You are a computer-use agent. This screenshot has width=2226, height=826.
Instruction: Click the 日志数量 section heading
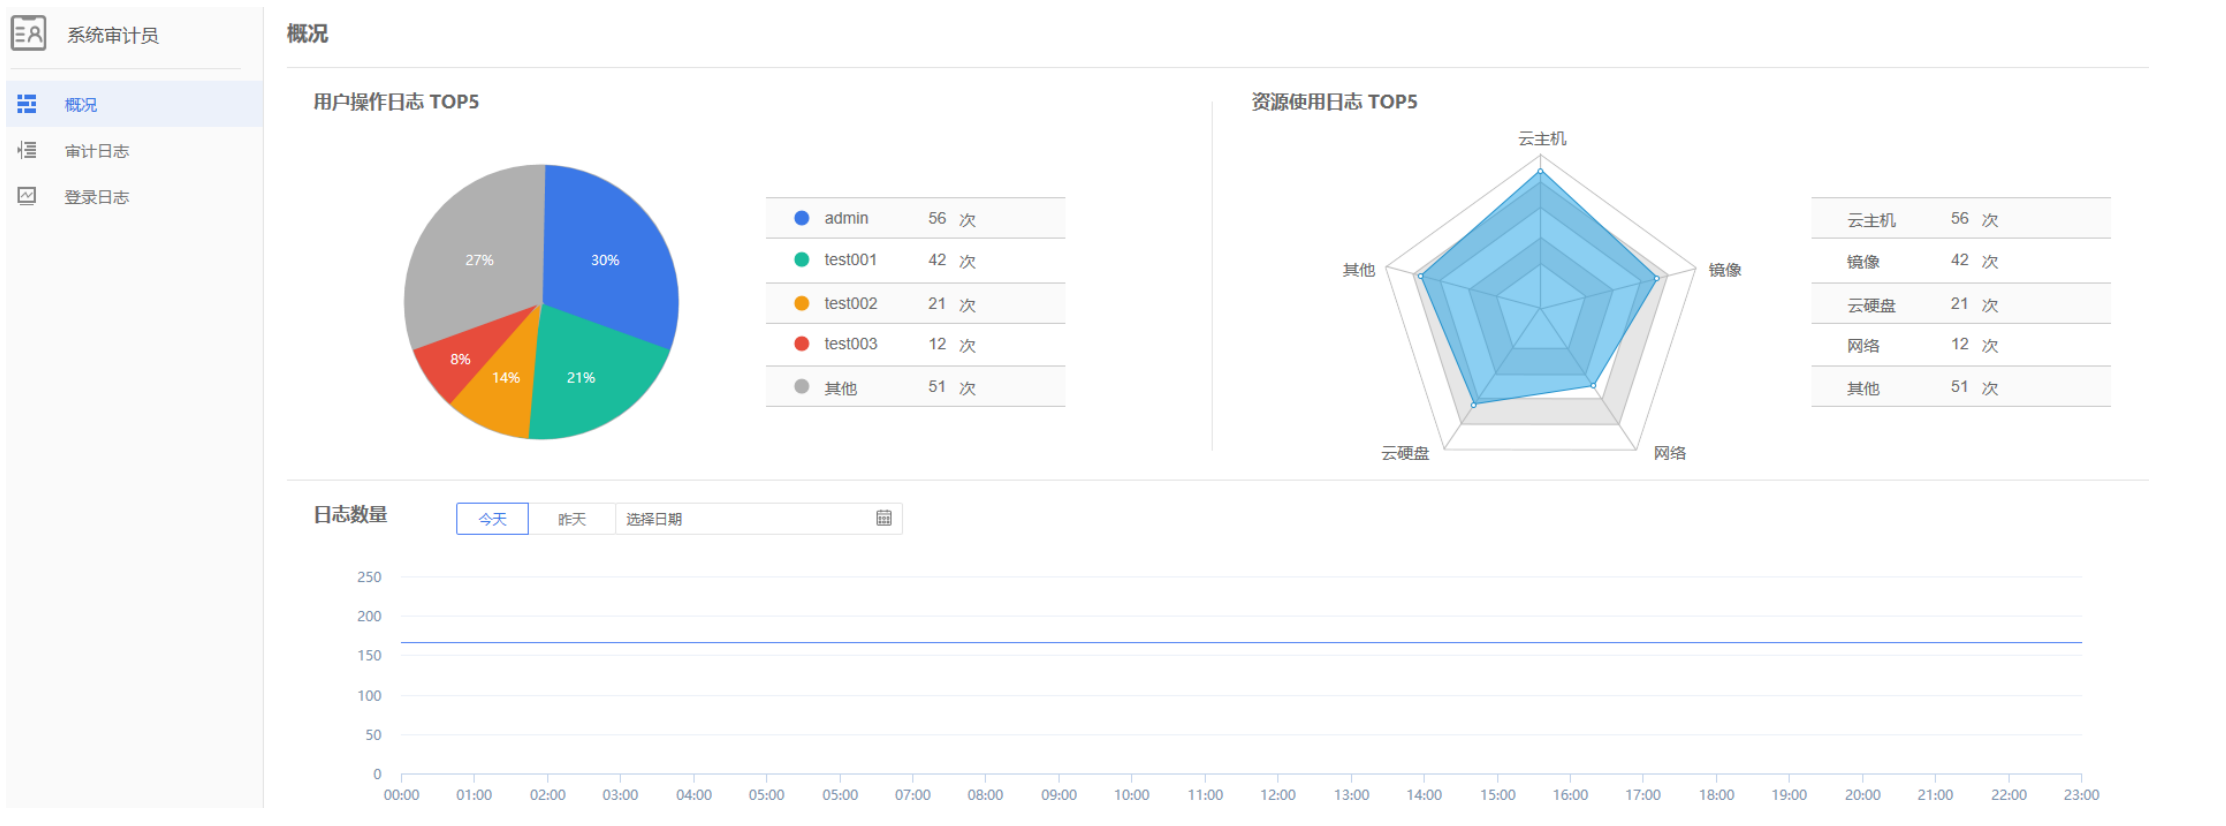pyautogui.click(x=350, y=515)
